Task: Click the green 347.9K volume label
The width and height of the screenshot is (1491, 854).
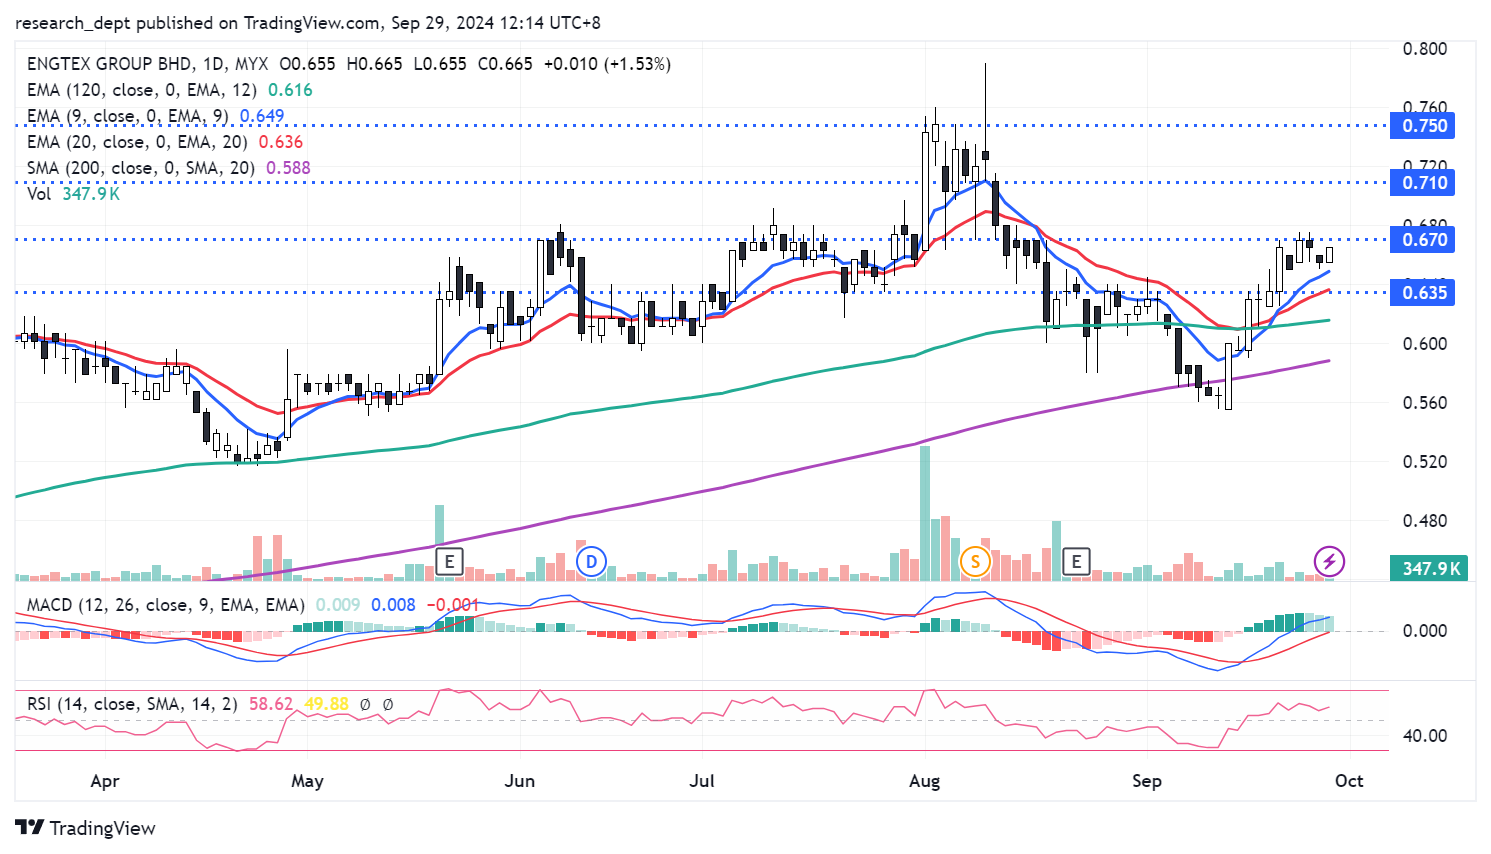Action: point(1430,569)
